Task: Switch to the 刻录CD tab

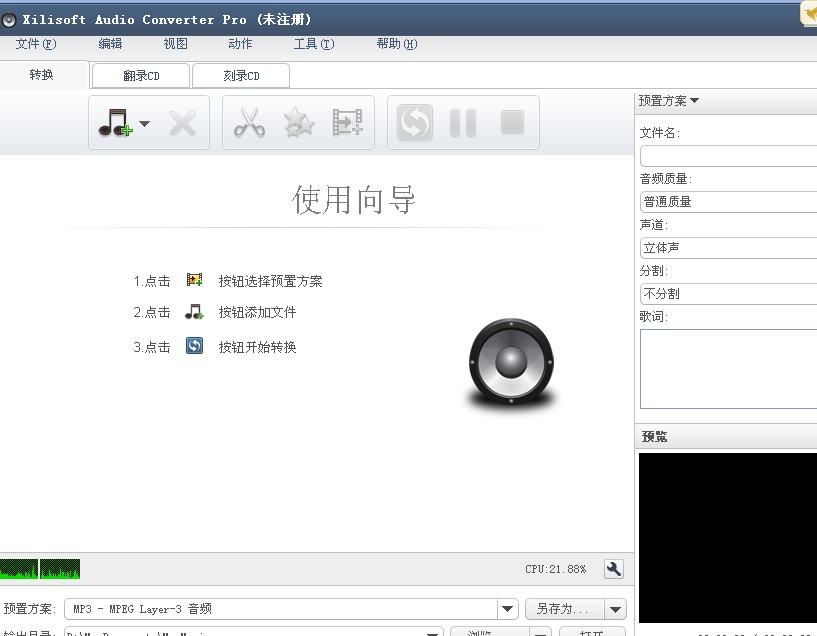Action: [x=241, y=76]
